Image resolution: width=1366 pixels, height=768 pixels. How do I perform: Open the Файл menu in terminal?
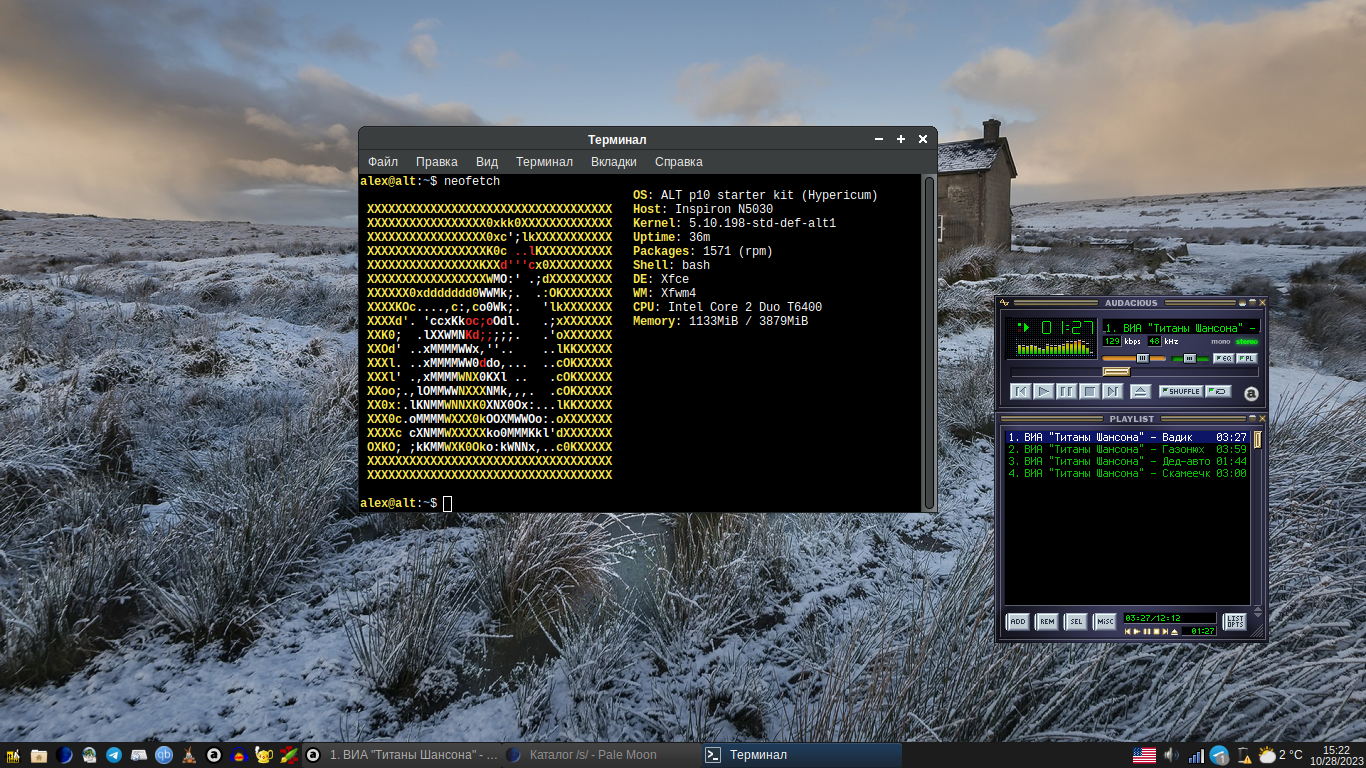tap(382, 162)
